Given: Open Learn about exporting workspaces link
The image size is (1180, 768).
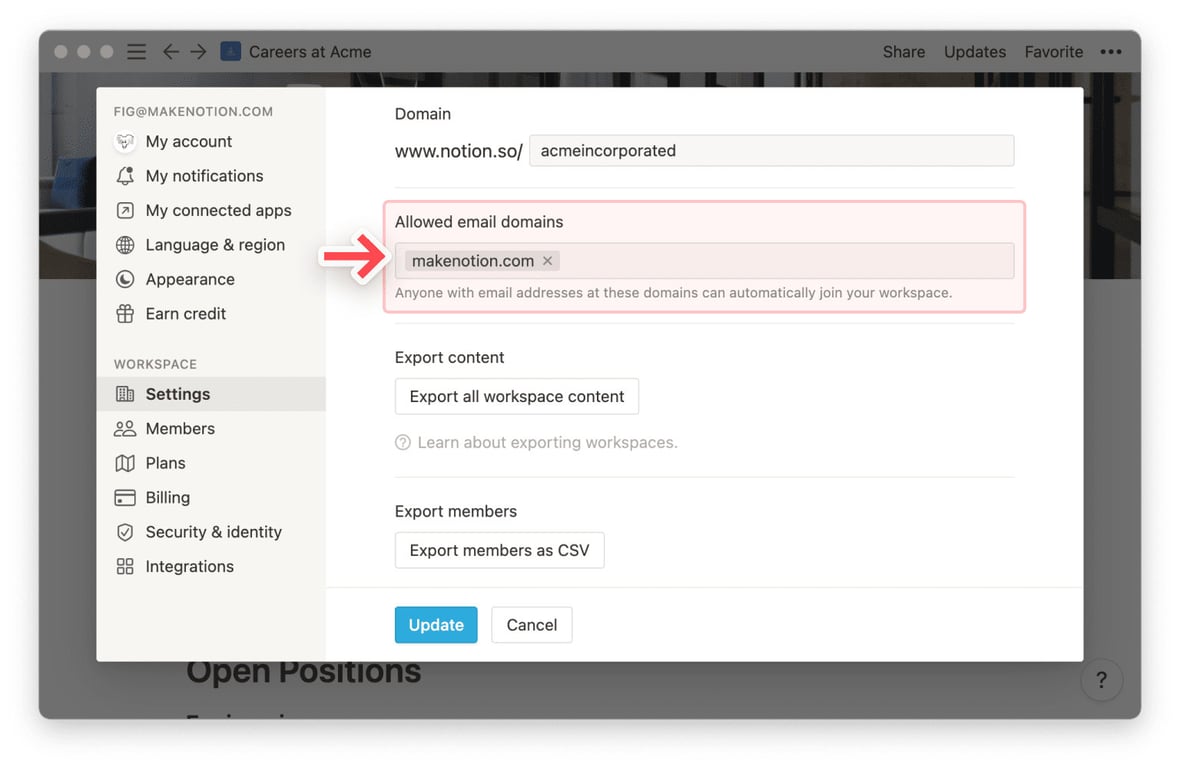Looking at the screenshot, I should 547,442.
